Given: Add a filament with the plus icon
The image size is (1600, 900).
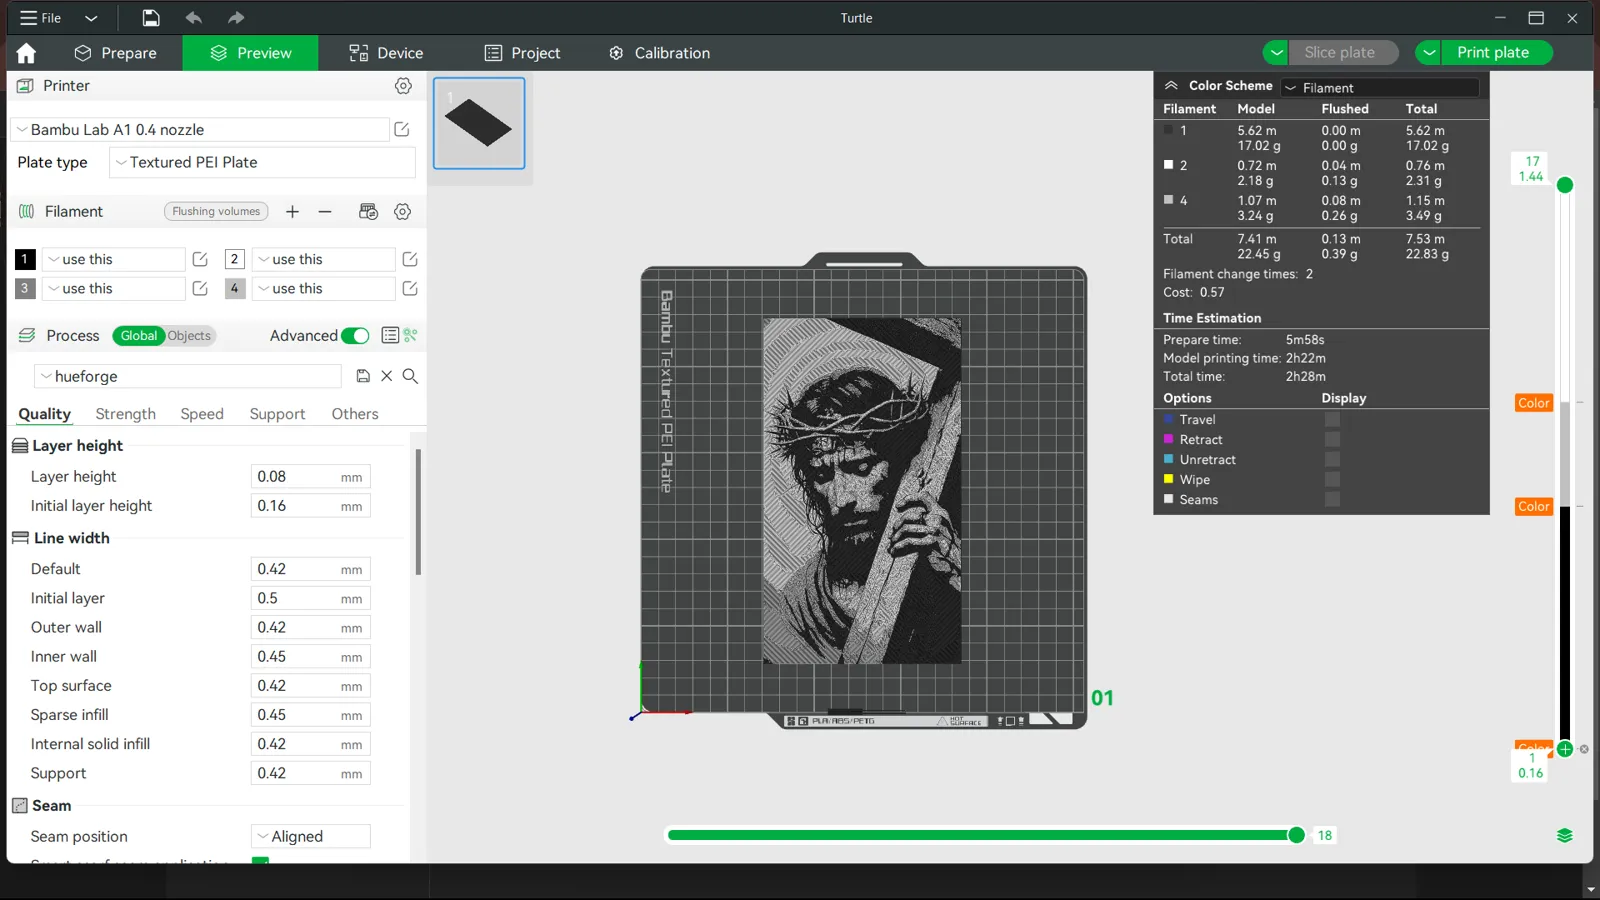Looking at the screenshot, I should [292, 211].
